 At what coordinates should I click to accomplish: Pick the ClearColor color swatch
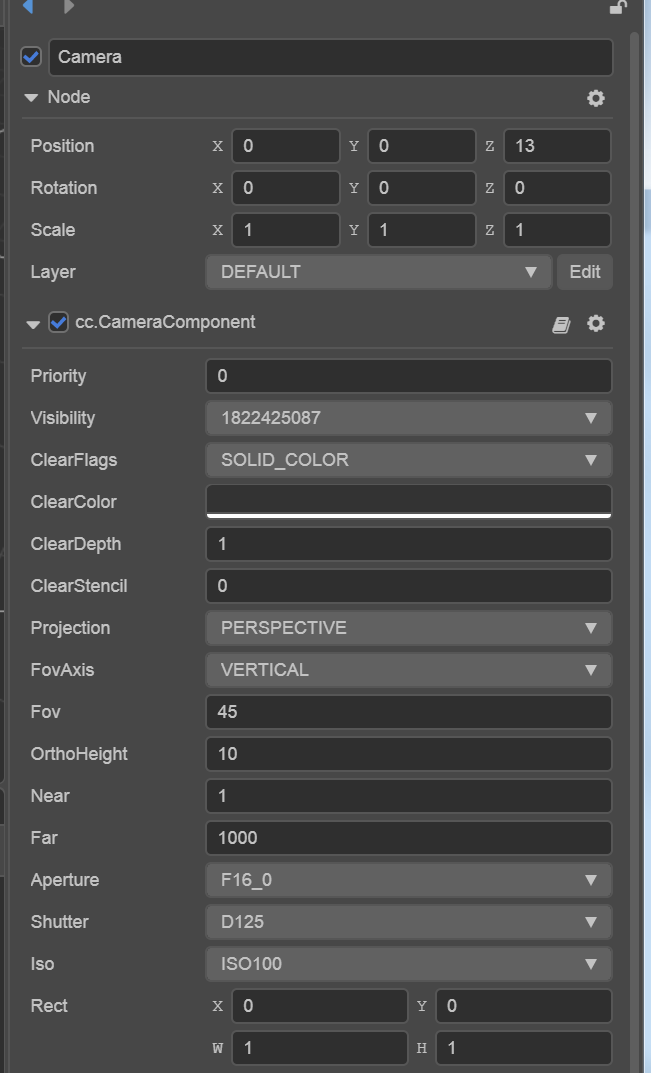[408, 501]
